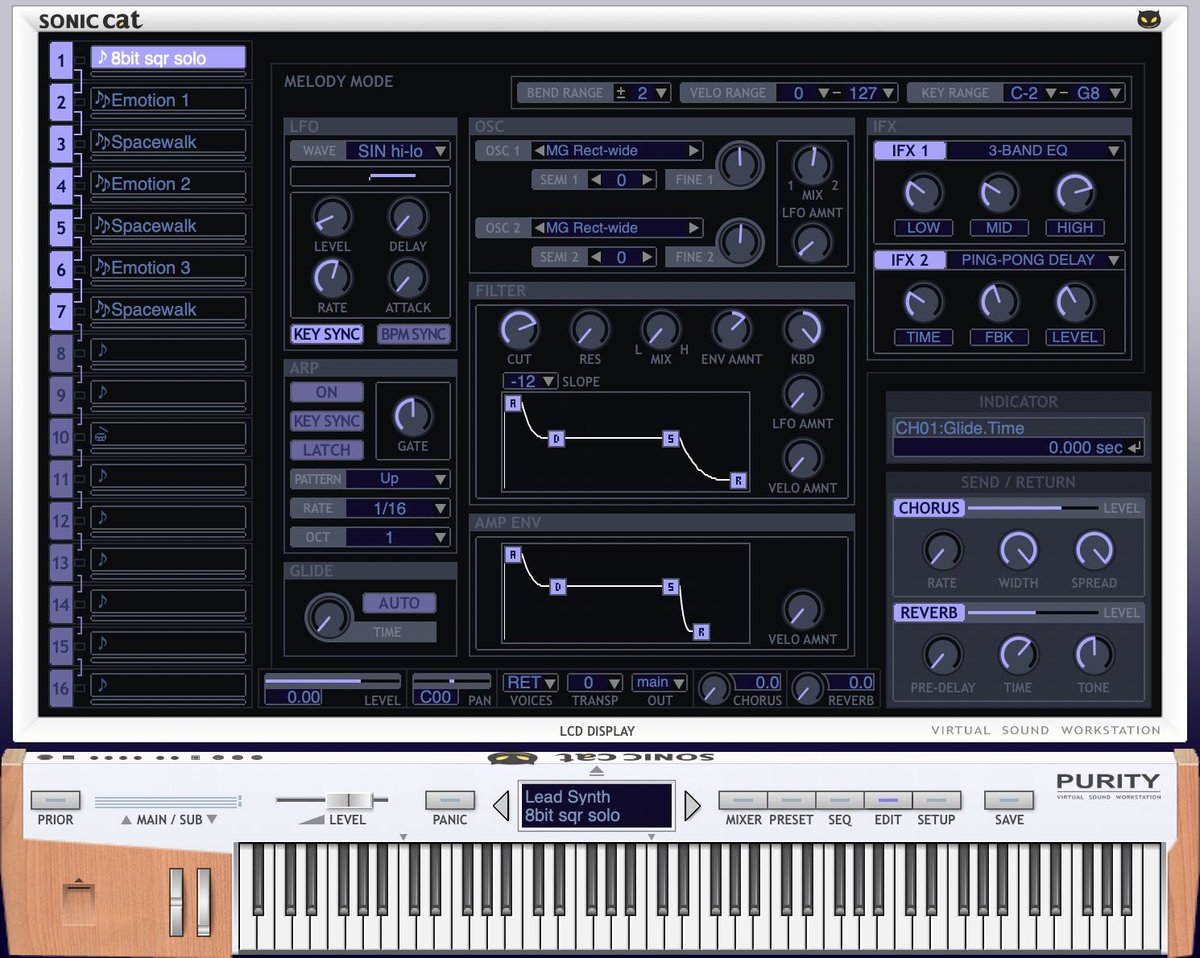The width and height of the screenshot is (1200, 958).
Task: Adjust the LFO DELAY knob
Action: coord(408,217)
